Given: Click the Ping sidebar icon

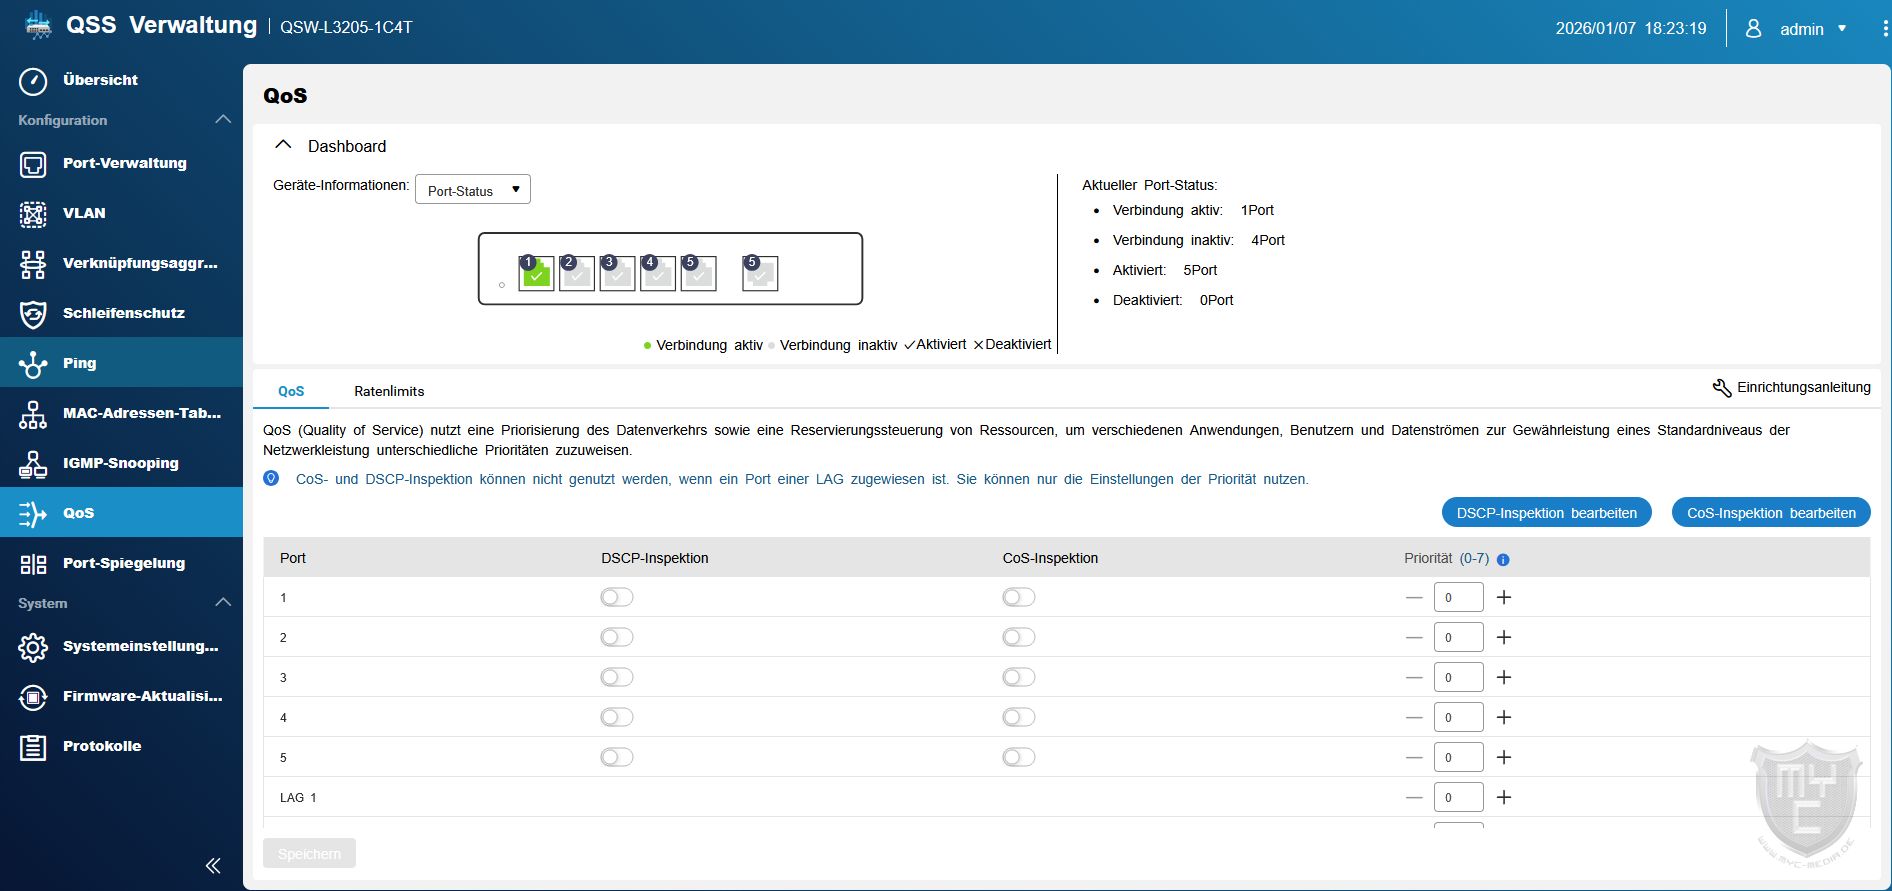Looking at the screenshot, I should [x=33, y=364].
